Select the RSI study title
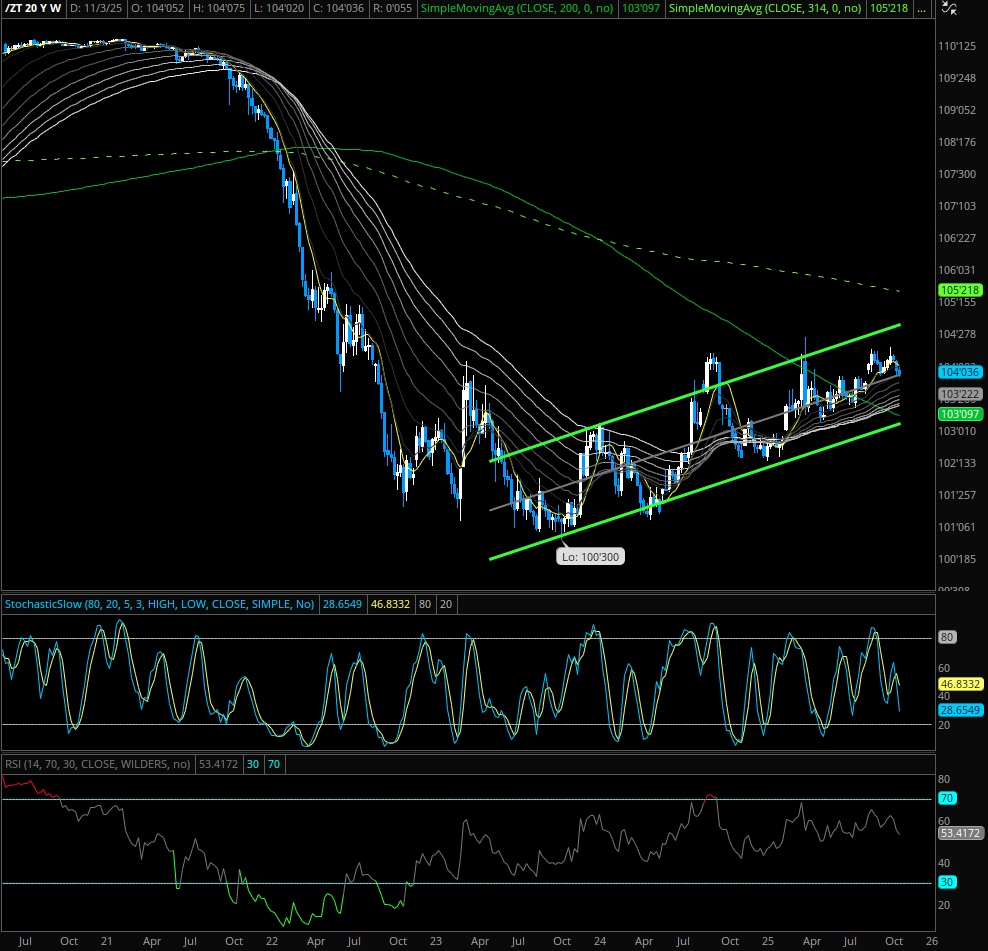The width and height of the screenshot is (988, 951). click(x=98, y=764)
